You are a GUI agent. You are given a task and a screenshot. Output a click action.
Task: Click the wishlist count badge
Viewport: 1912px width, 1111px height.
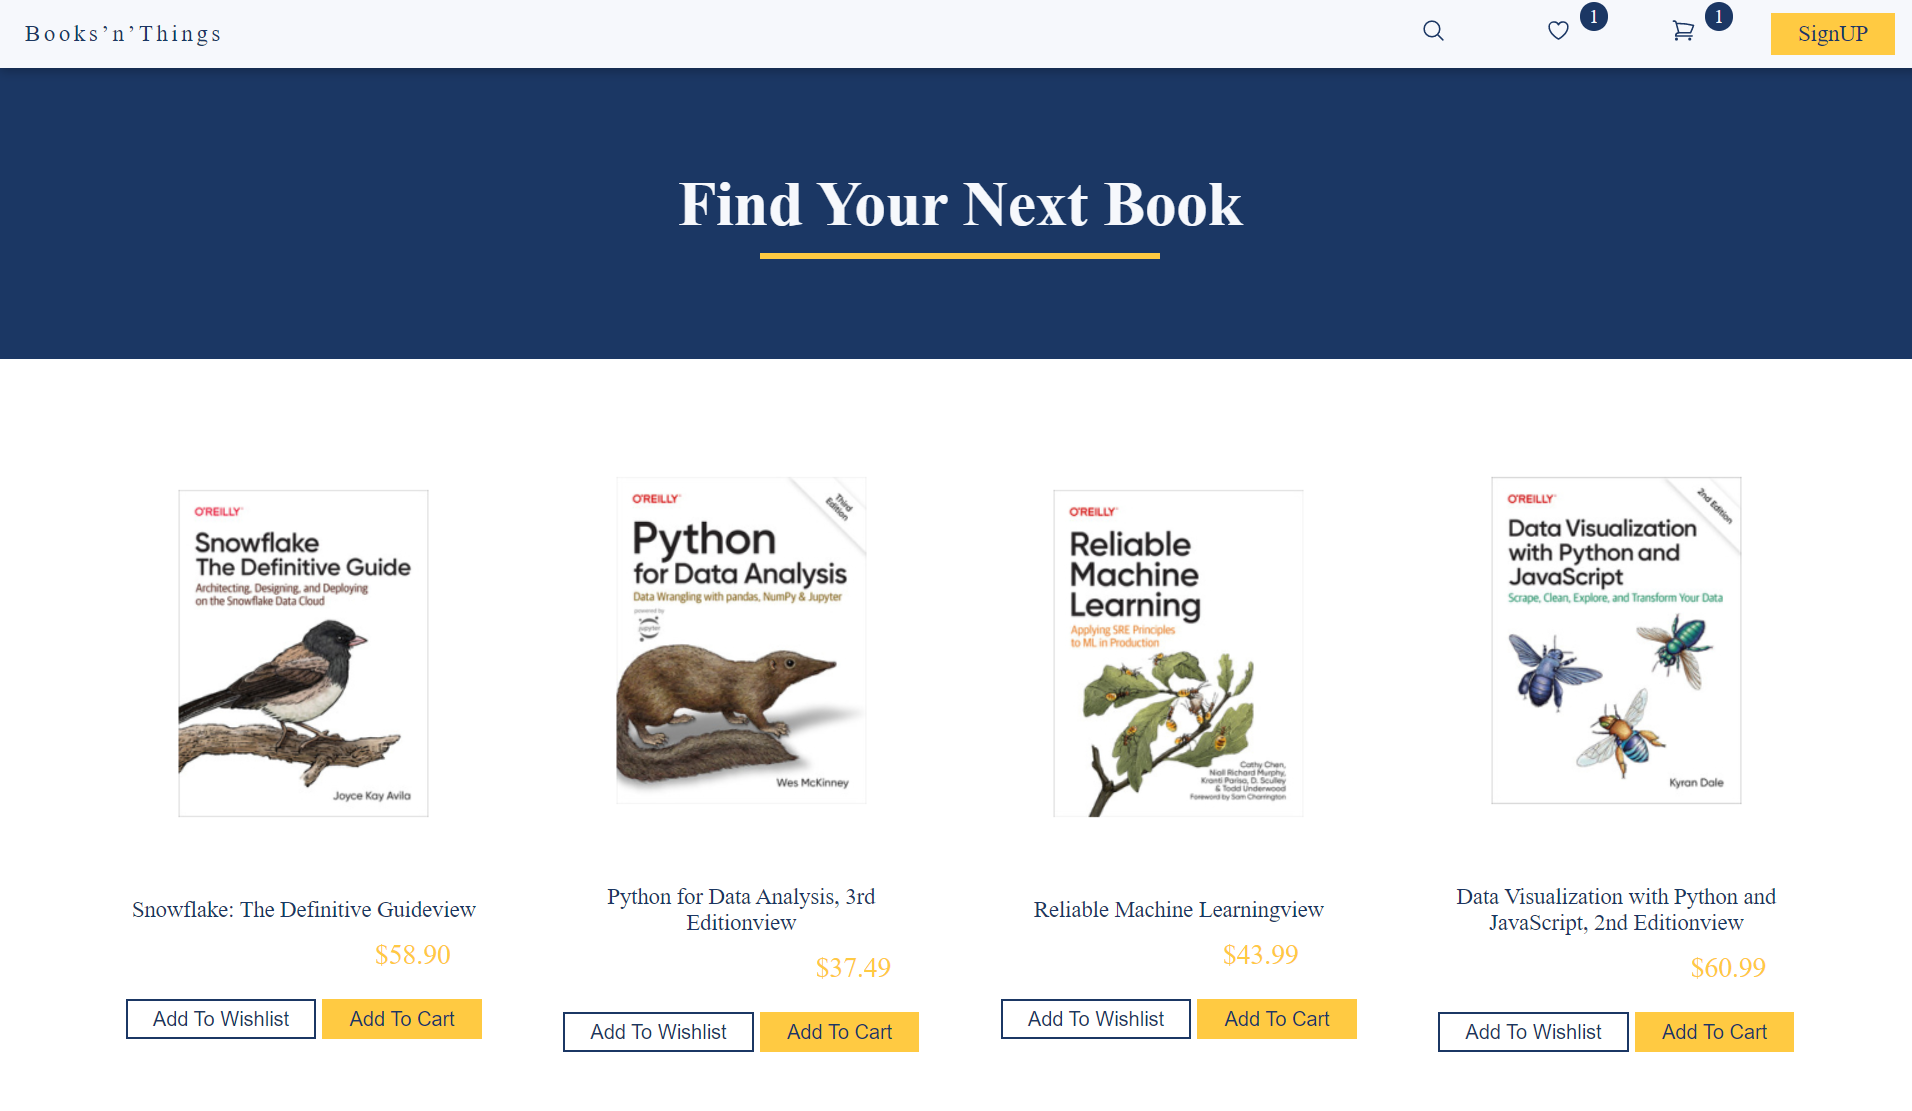tap(1594, 17)
